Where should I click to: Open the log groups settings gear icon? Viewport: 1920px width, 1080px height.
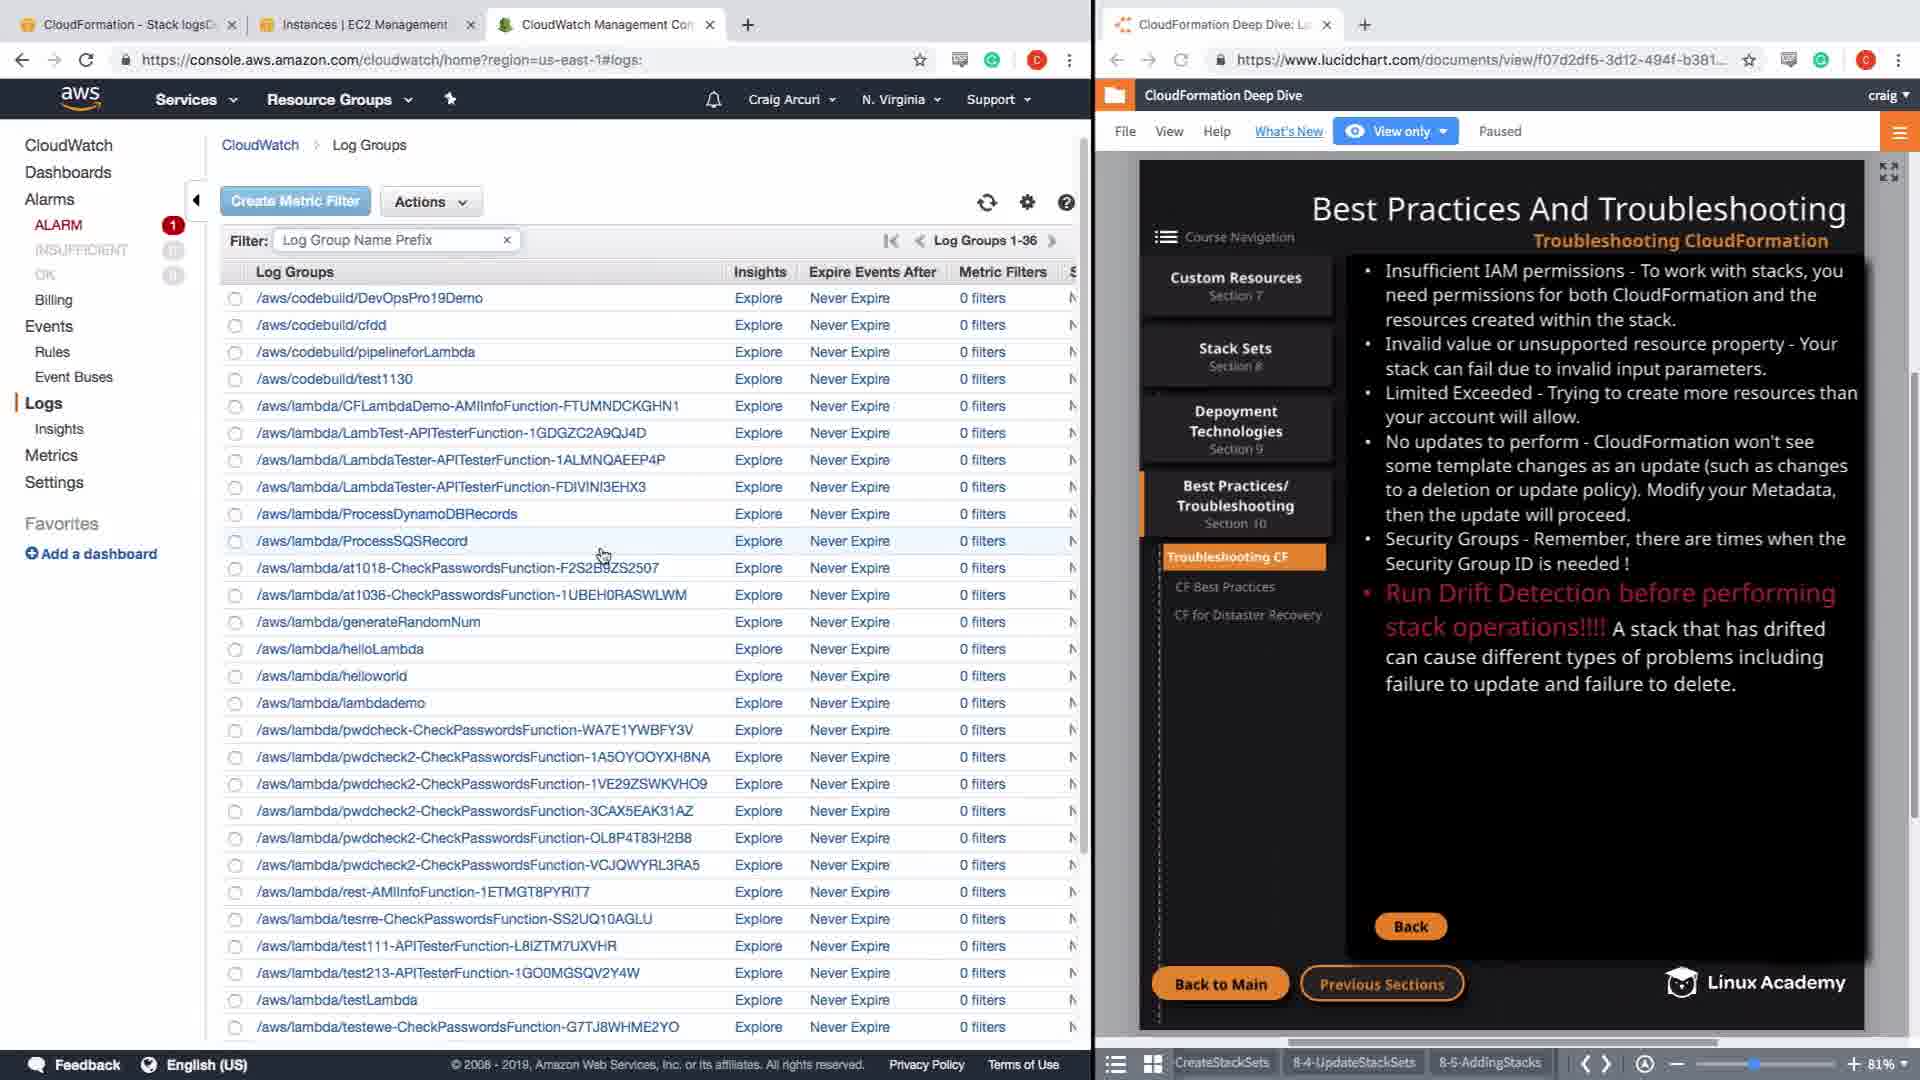(1027, 202)
